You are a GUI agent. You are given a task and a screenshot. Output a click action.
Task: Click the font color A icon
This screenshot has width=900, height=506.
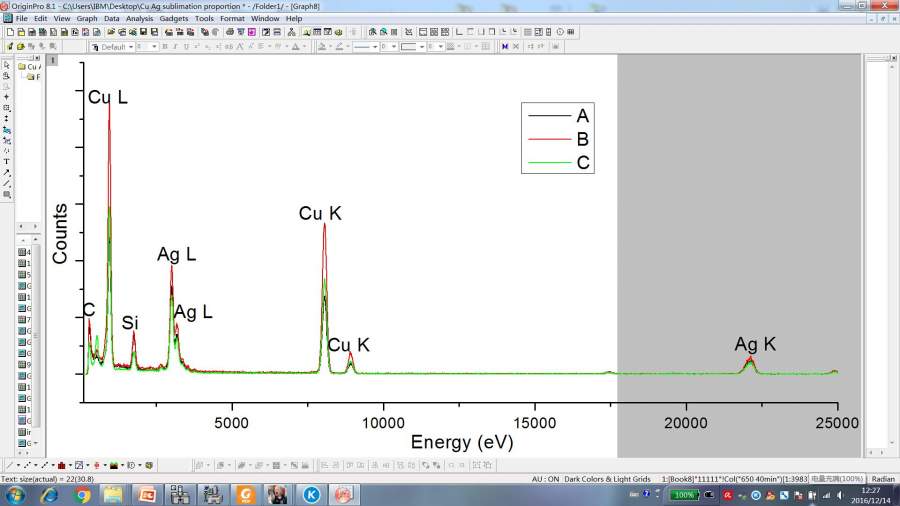296,46
